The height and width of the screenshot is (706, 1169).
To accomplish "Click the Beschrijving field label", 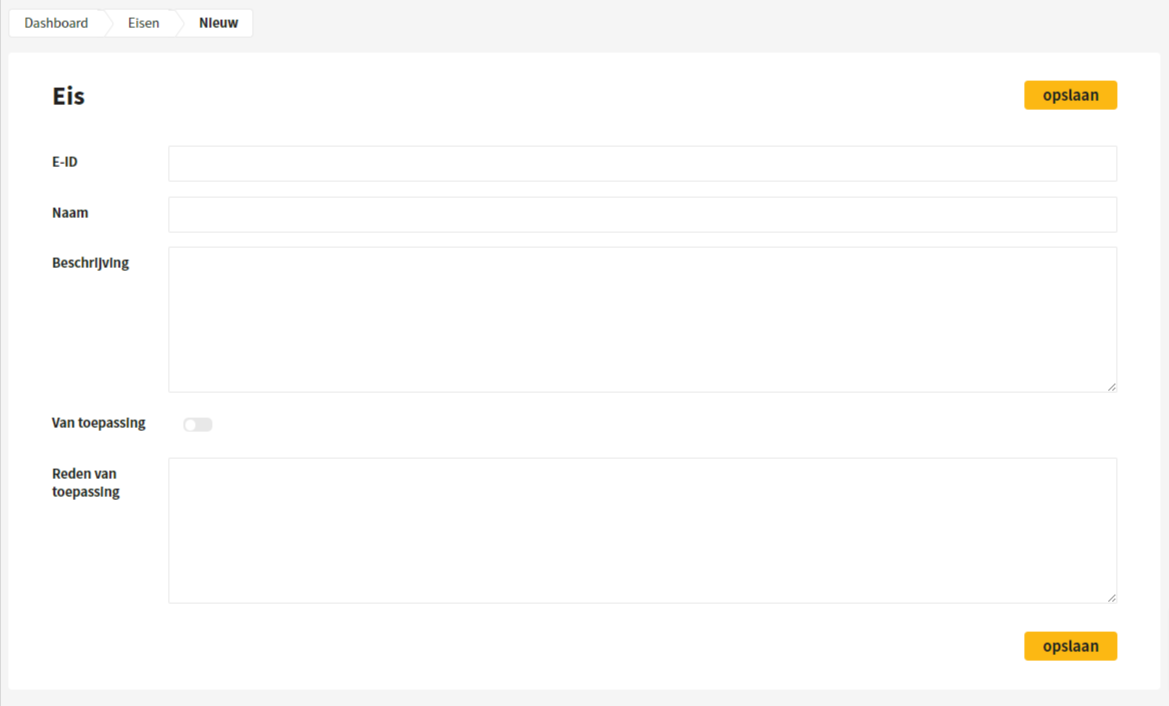I will tap(90, 263).
